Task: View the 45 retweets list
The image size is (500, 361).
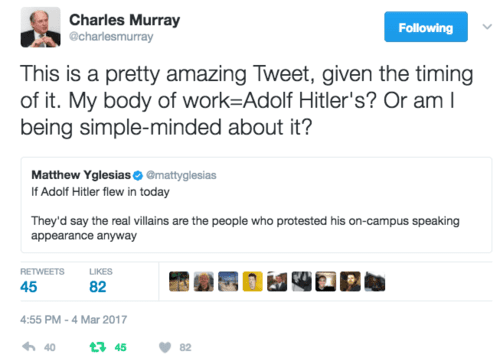Action: click(x=42, y=281)
